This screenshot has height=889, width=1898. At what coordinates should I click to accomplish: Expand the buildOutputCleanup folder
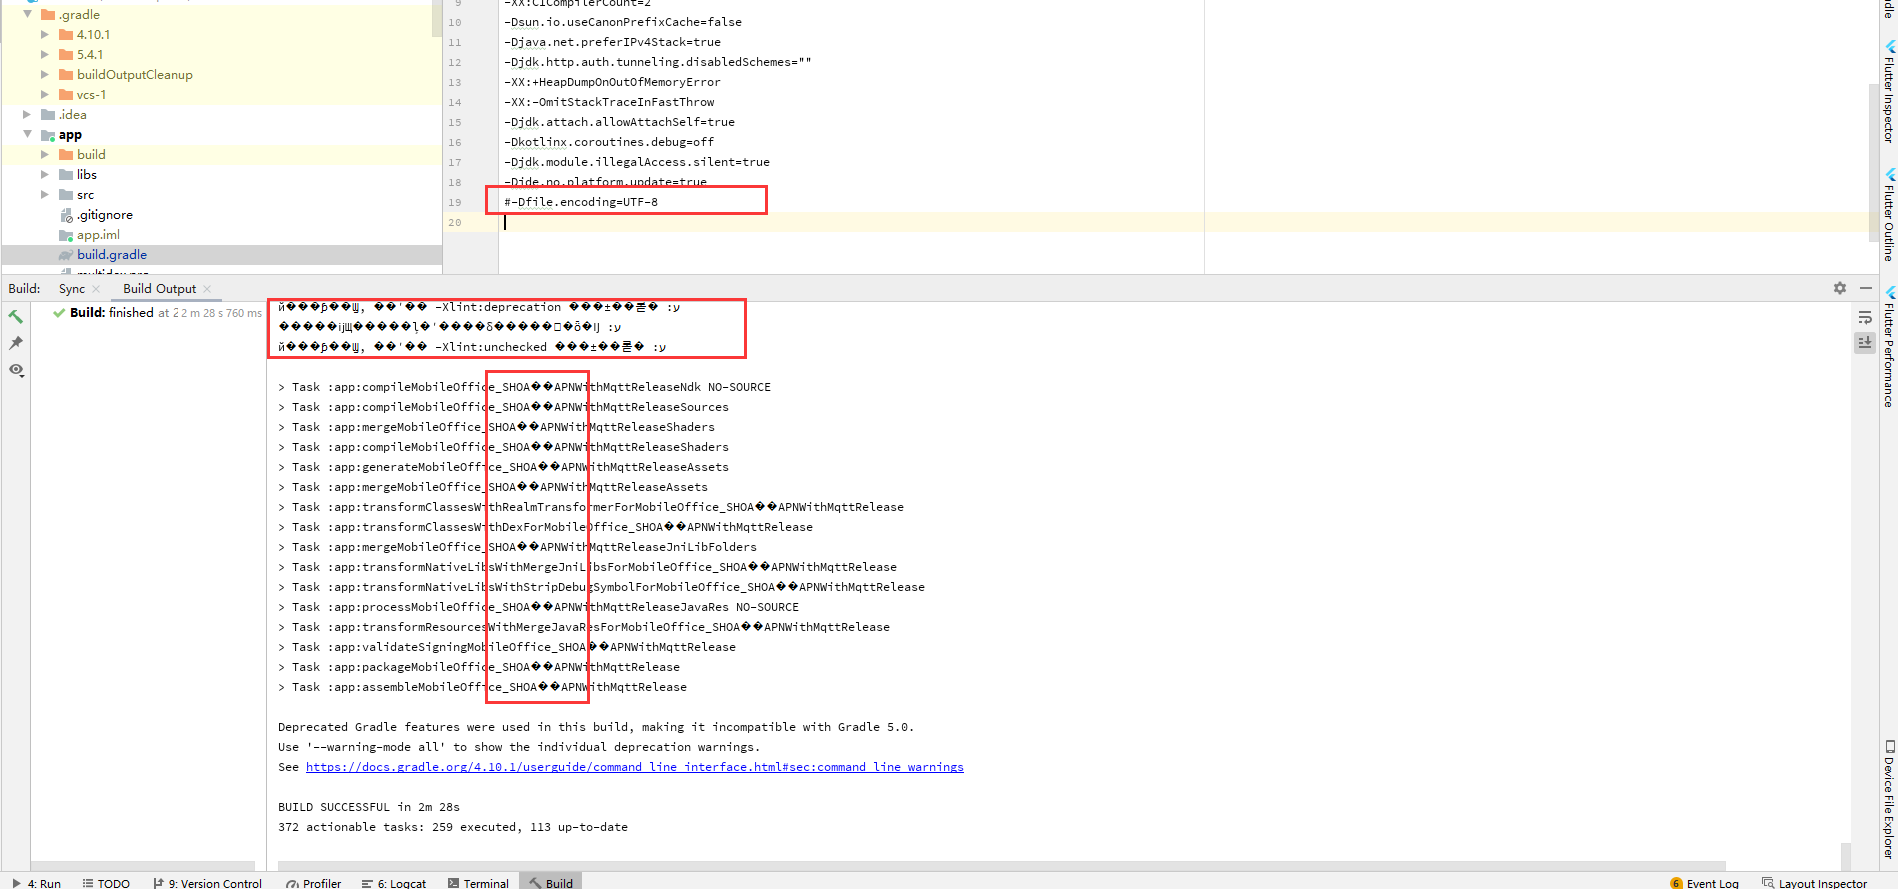[45, 75]
